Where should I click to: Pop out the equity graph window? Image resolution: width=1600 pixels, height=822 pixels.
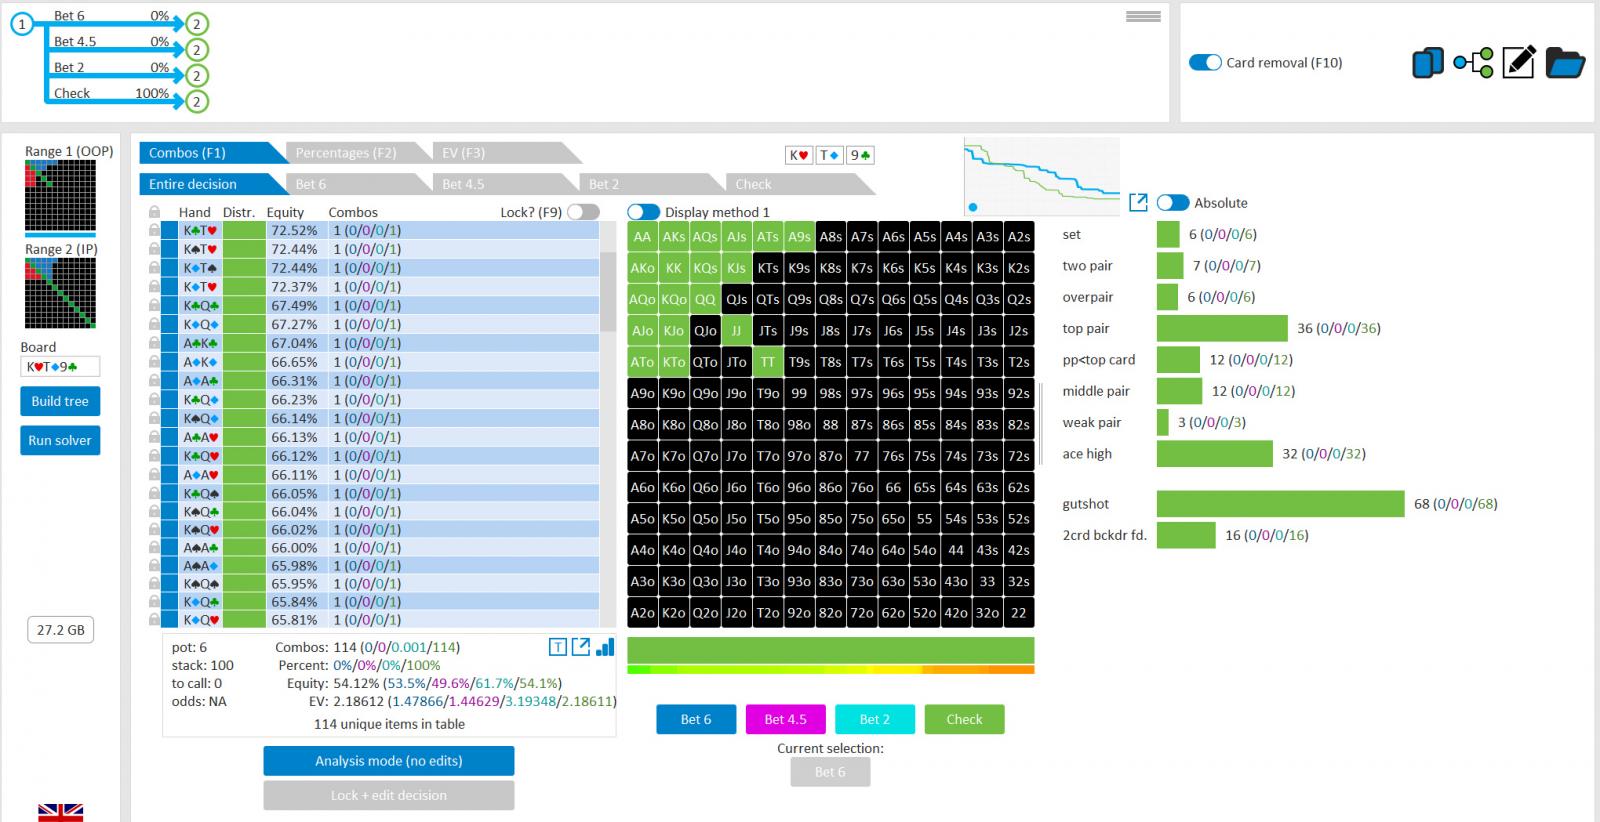1138,203
